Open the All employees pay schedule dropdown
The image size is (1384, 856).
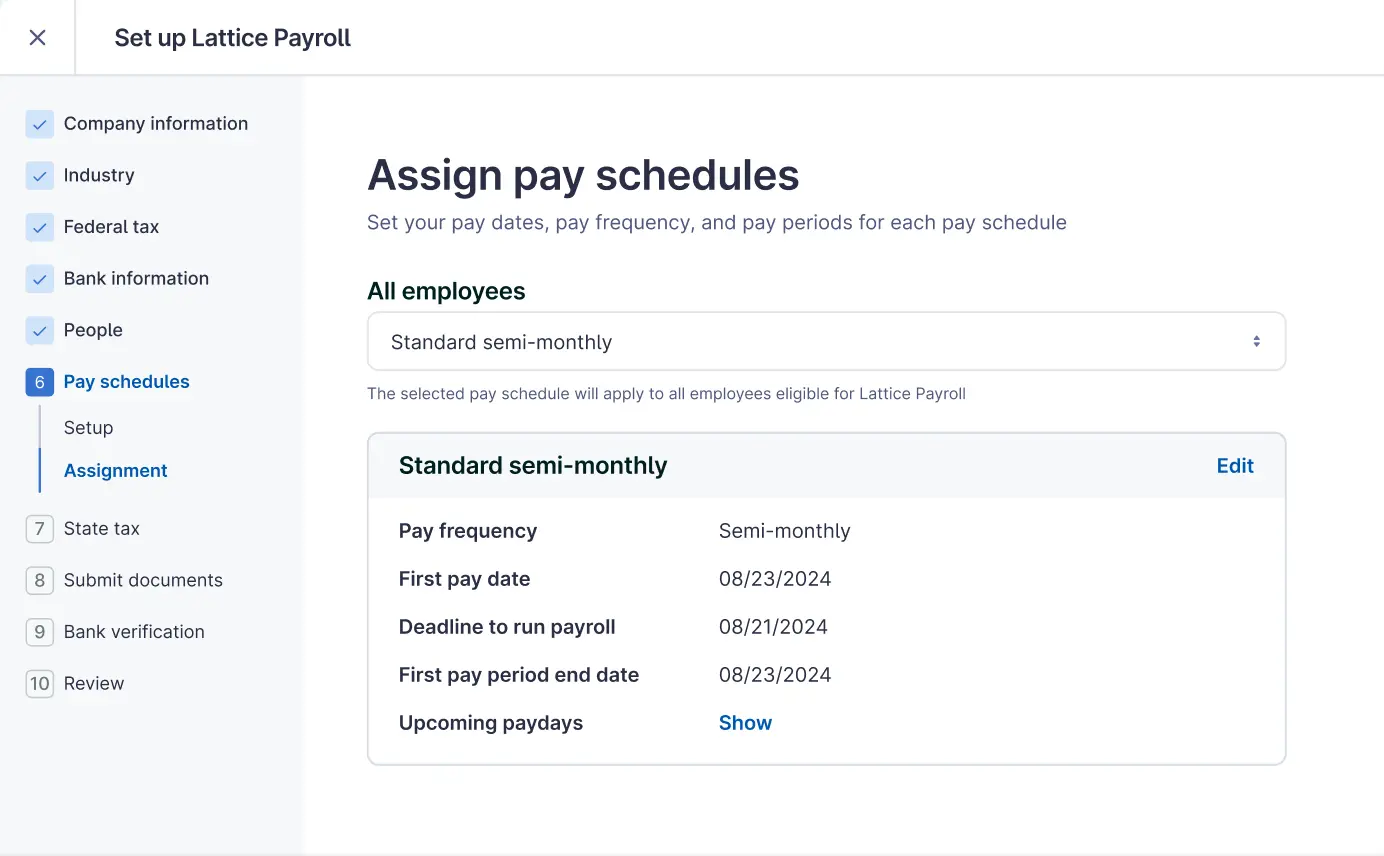point(825,342)
